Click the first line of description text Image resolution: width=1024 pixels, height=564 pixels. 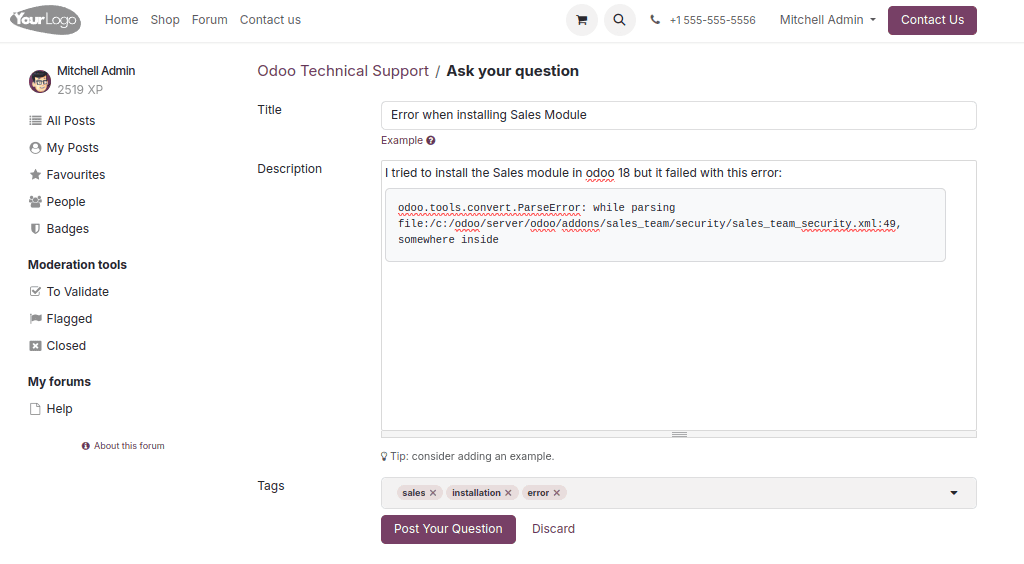pyautogui.click(x=583, y=173)
